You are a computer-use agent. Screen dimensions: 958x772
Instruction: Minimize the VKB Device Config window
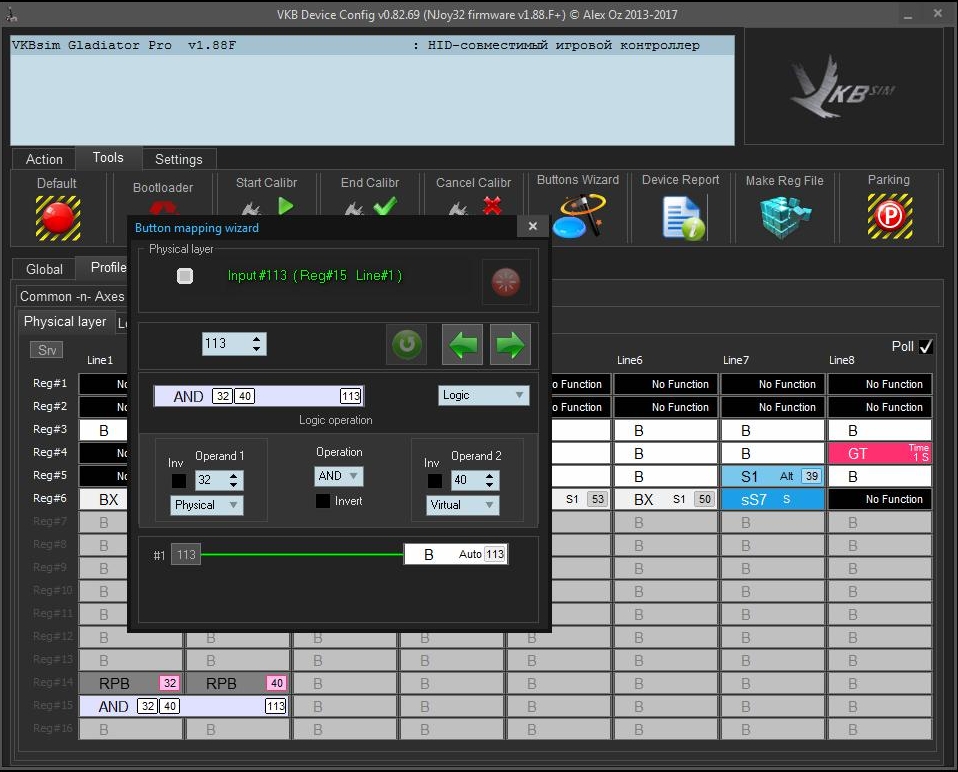[908, 15]
